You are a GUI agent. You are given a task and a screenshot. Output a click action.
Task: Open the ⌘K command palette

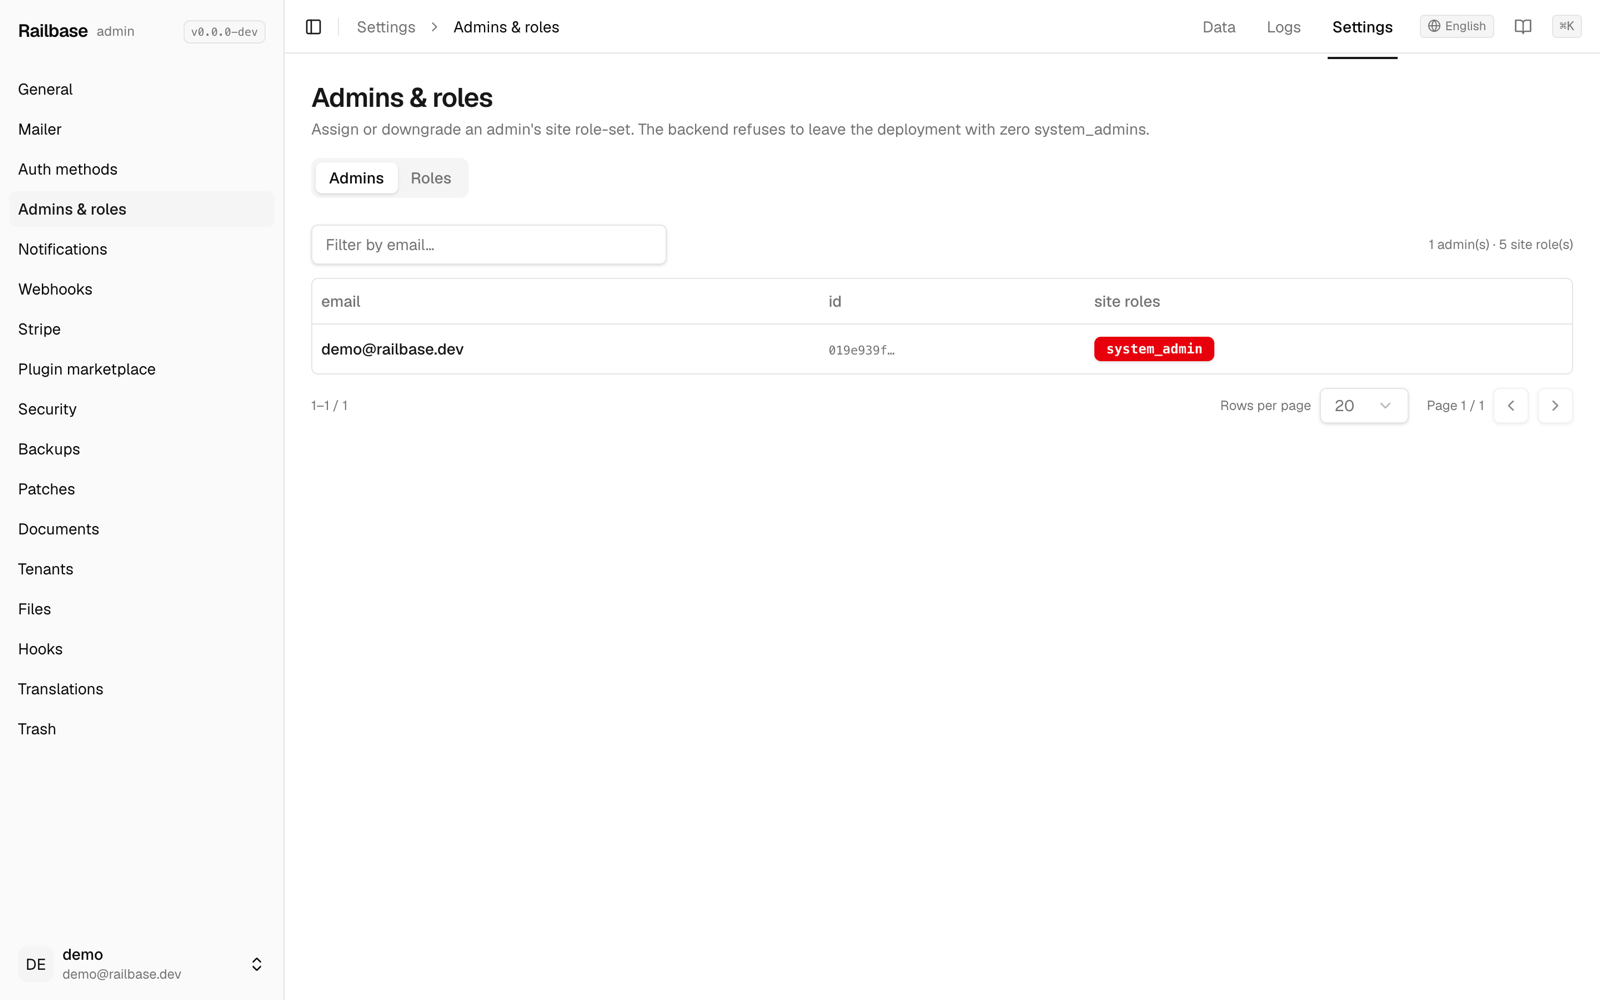[x=1566, y=27]
